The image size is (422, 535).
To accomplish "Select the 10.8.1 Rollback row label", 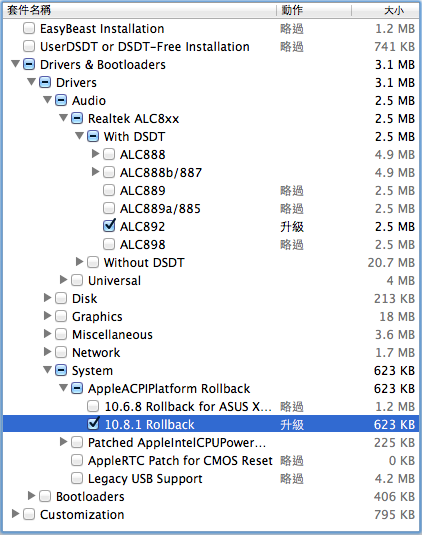I will (149, 425).
